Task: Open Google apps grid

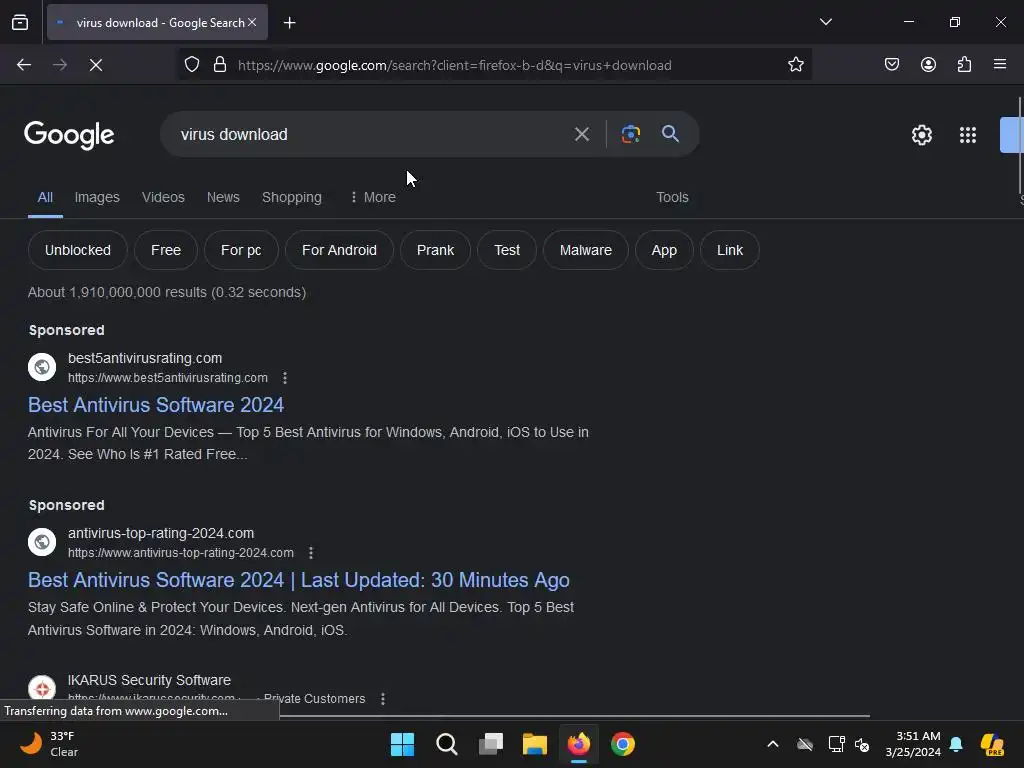Action: (967, 135)
